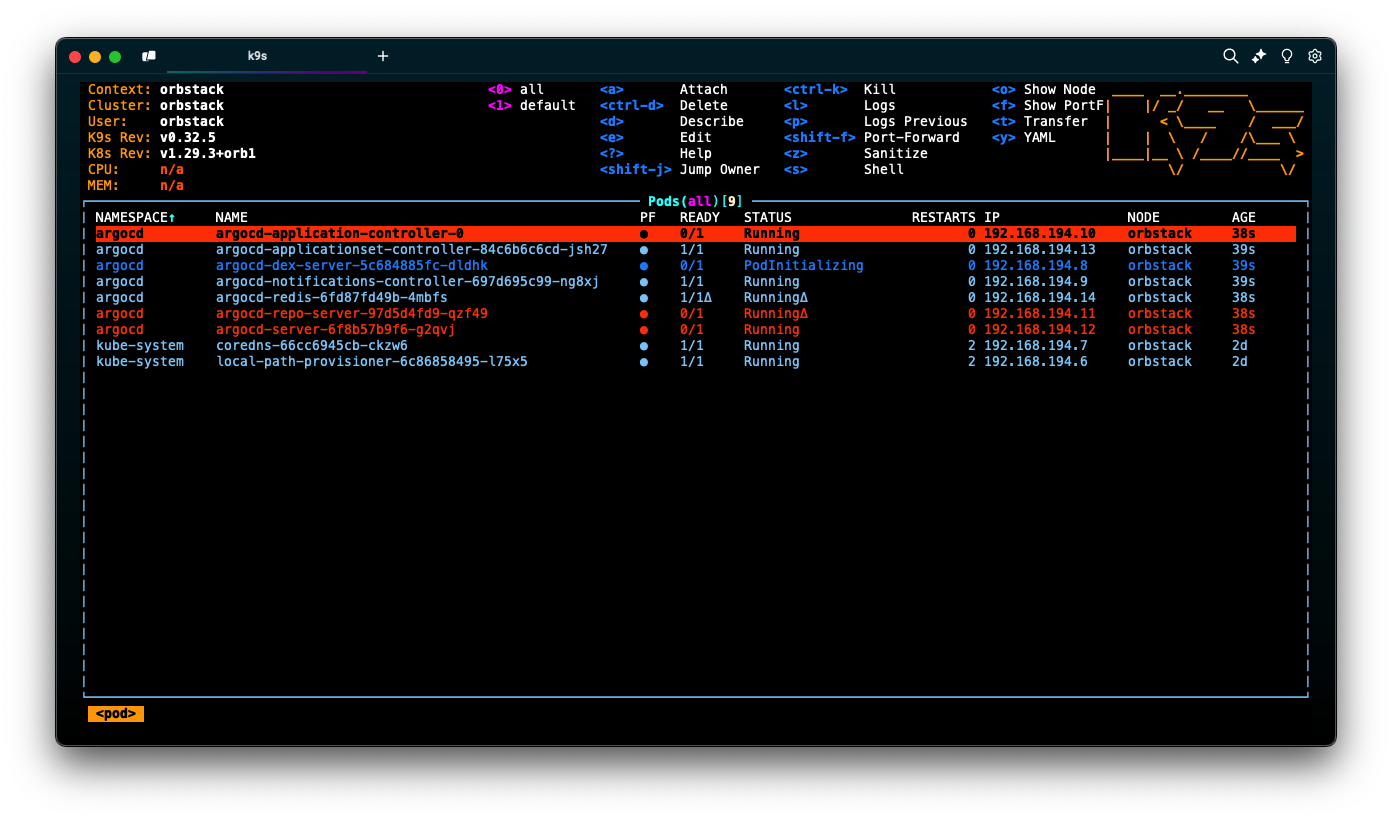
Task: Open terminal settings gear icon
Action: (1315, 57)
